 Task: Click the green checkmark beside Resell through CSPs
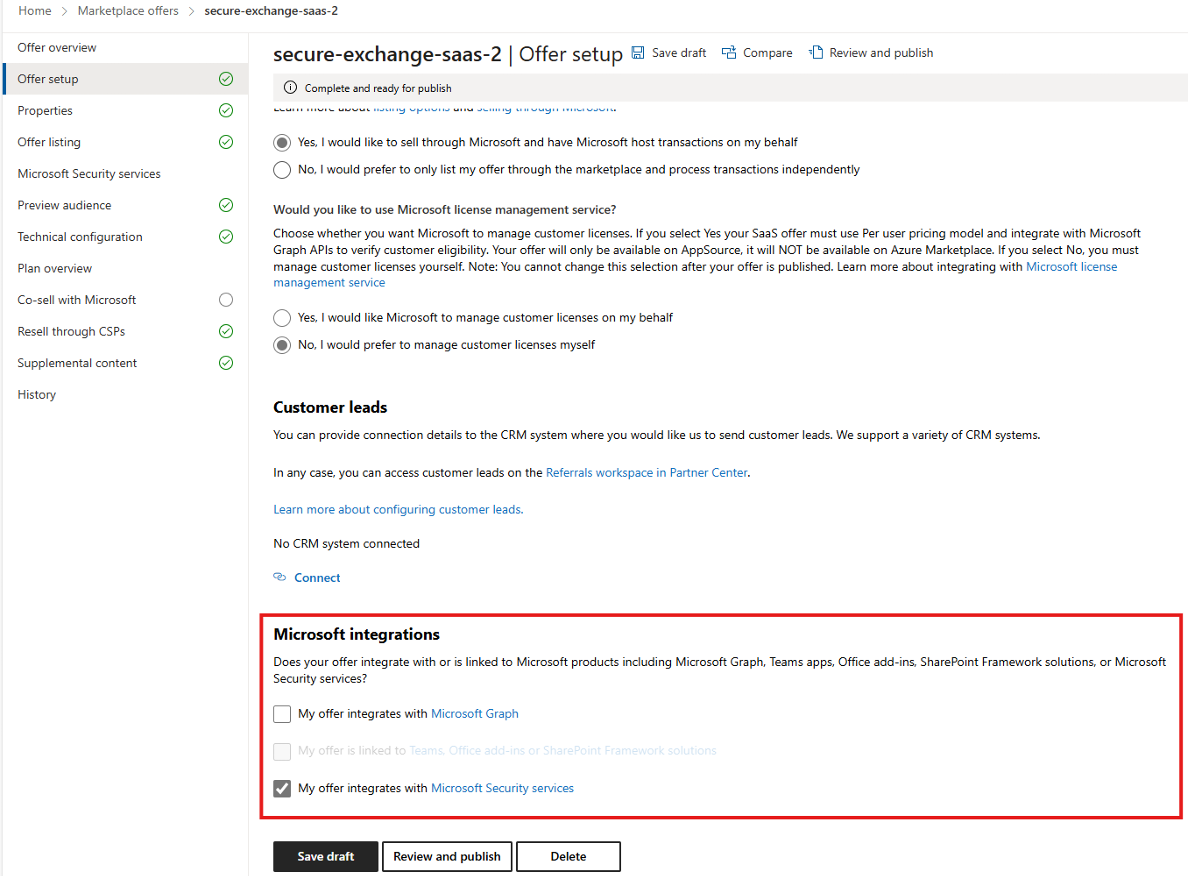225,331
